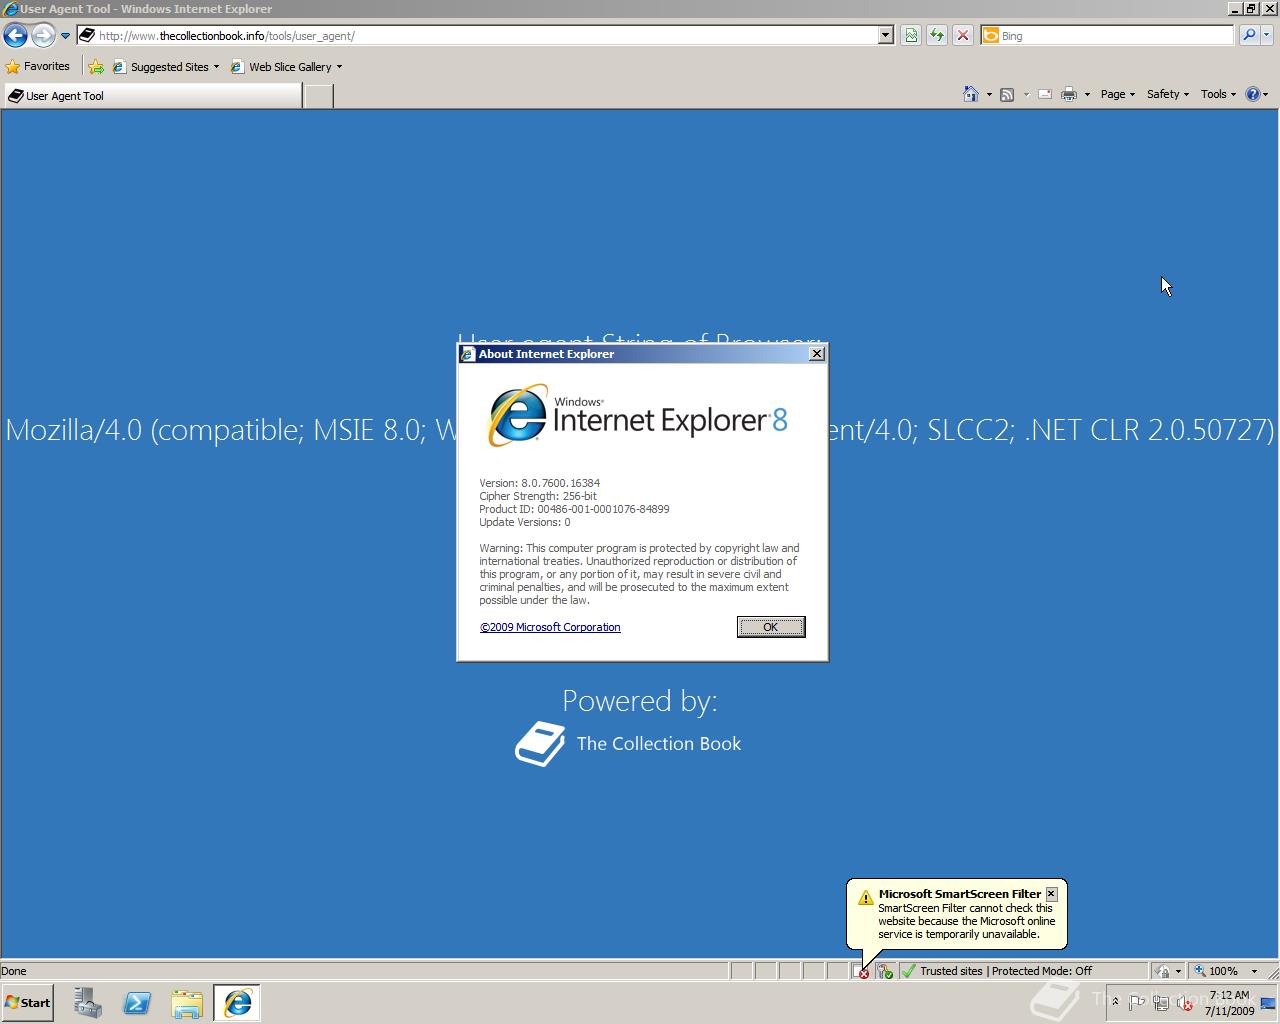This screenshot has height=1024, width=1280.
Task: Expand the Print options dropdown arrow
Action: 1087,95
